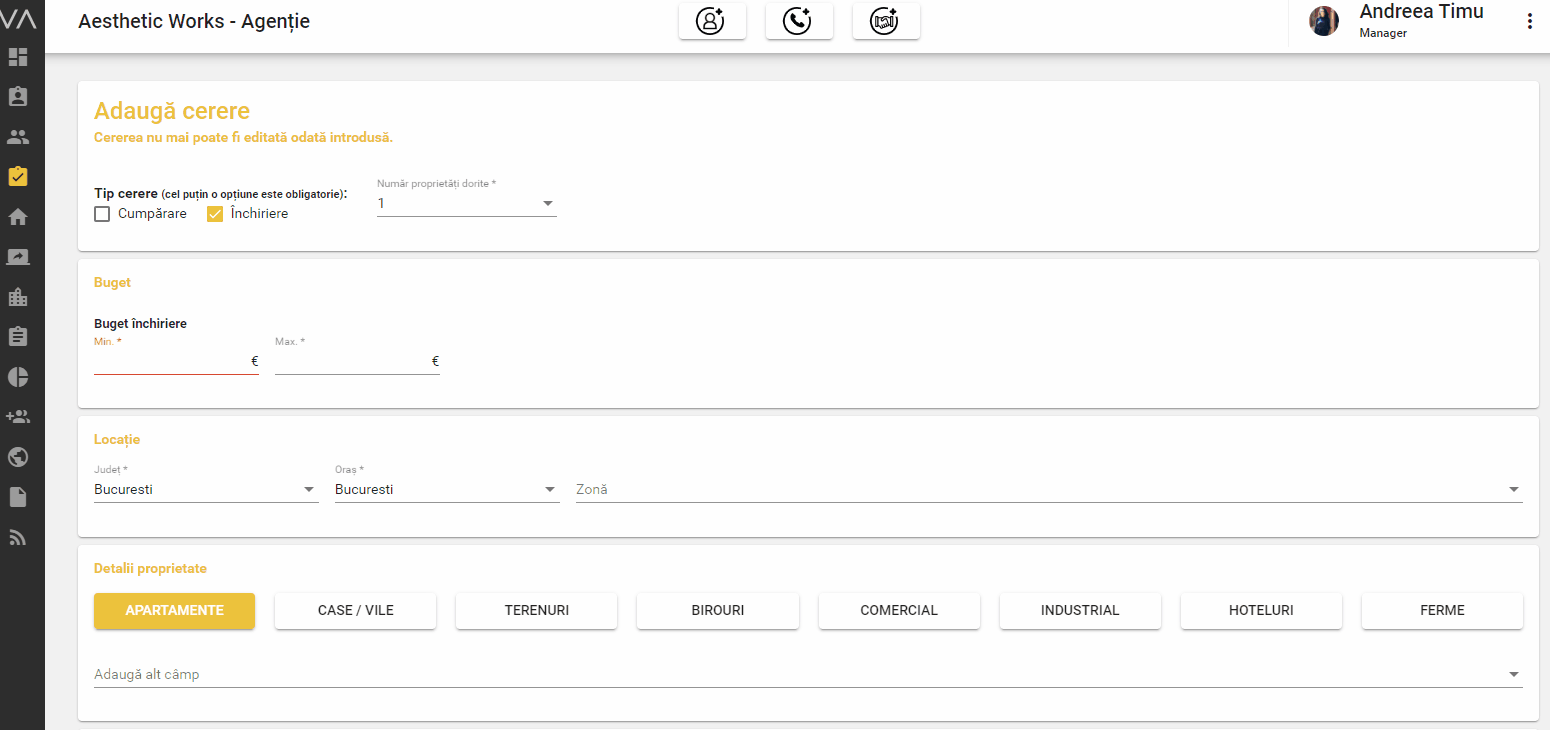Open the pie chart icon in sidebar

[x=18, y=377]
